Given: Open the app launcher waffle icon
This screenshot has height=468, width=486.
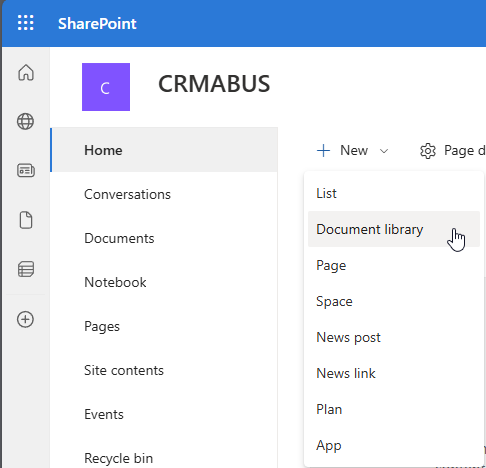Looking at the screenshot, I should coord(26,23).
